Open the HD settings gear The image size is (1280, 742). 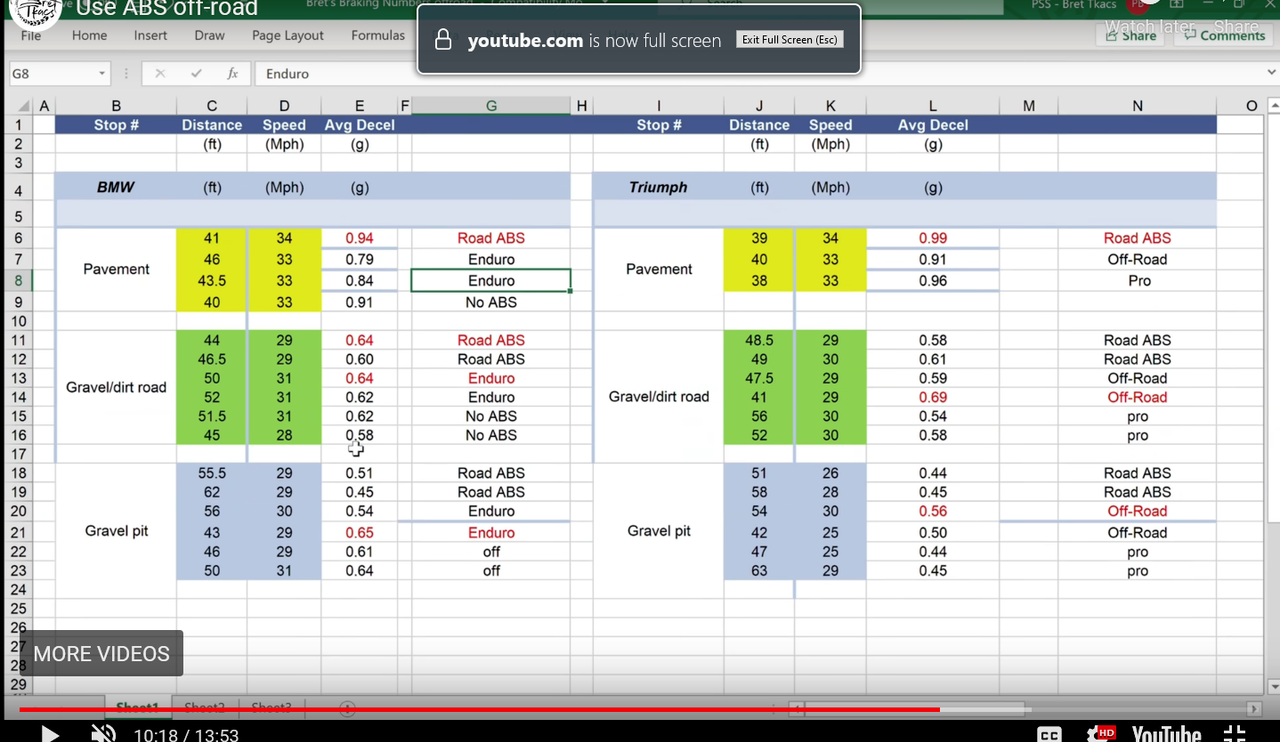[x=1100, y=734]
